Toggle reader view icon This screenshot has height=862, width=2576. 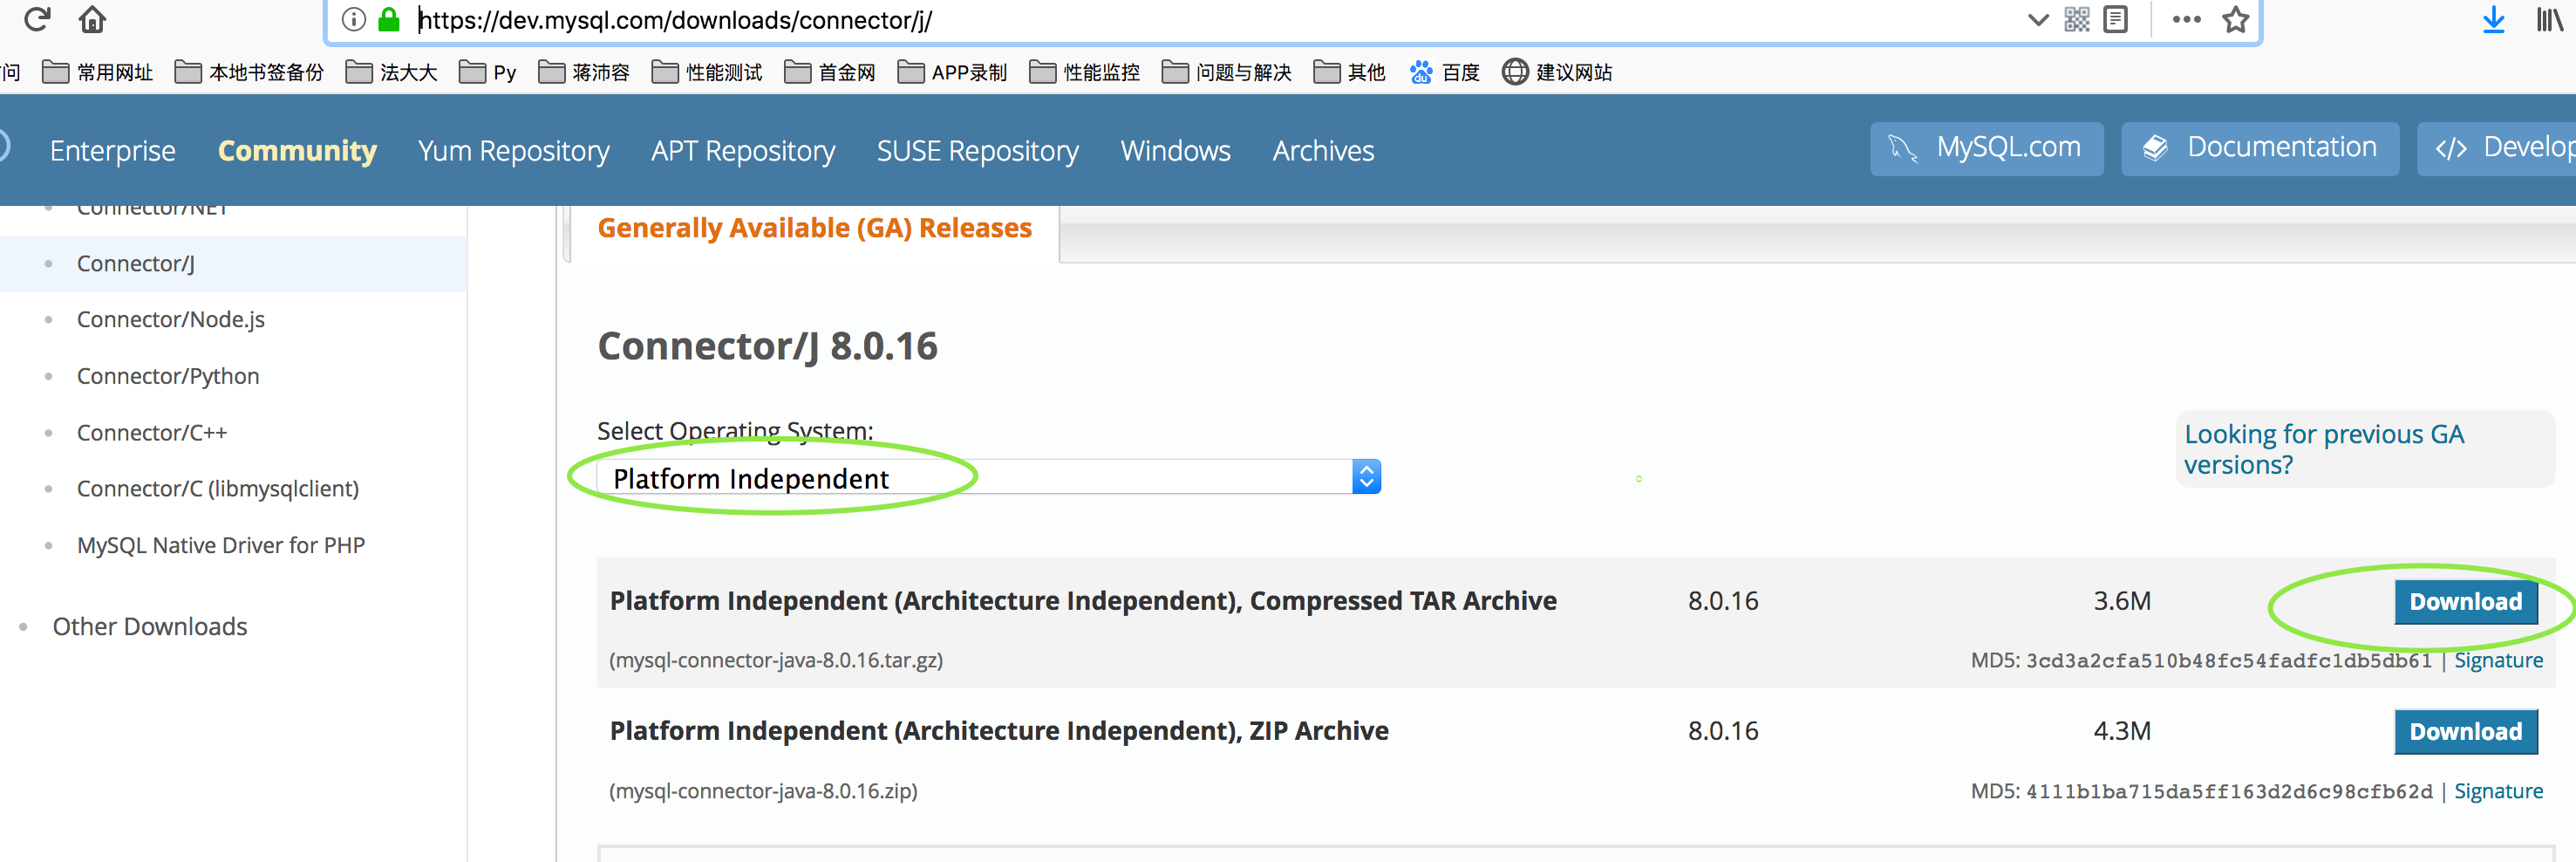point(2116,19)
